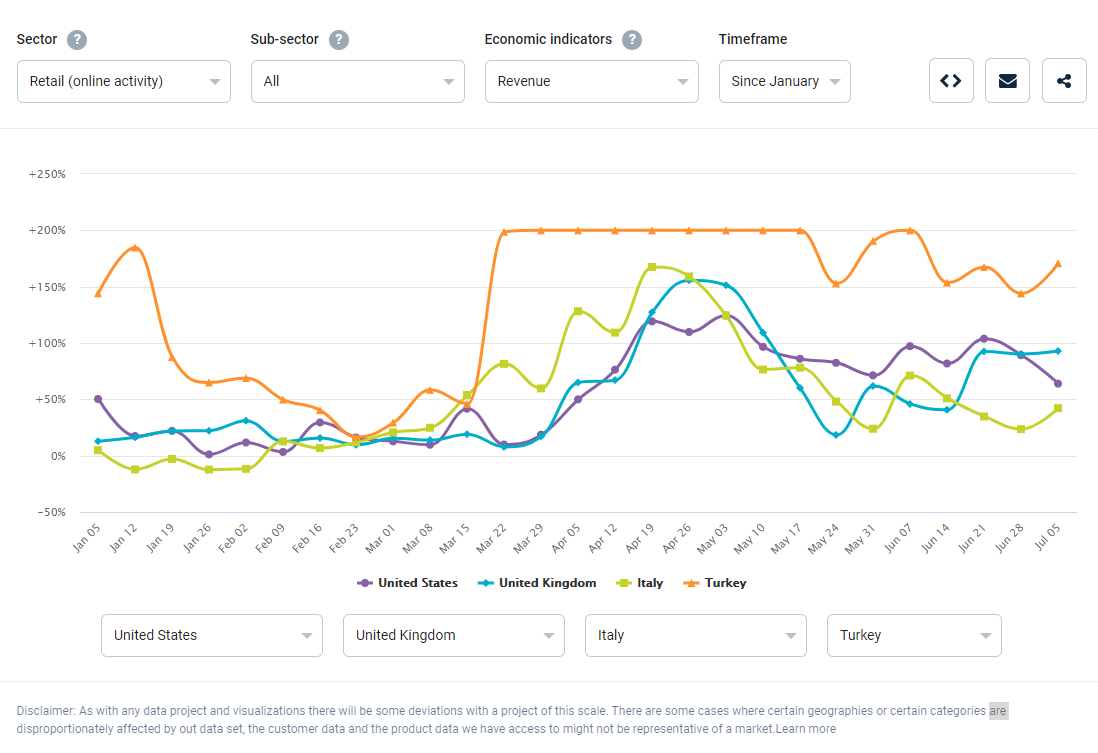Viewport: 1098px width, 753px height.
Task: Toggle the Turkey series in legend
Action: (x=715, y=583)
